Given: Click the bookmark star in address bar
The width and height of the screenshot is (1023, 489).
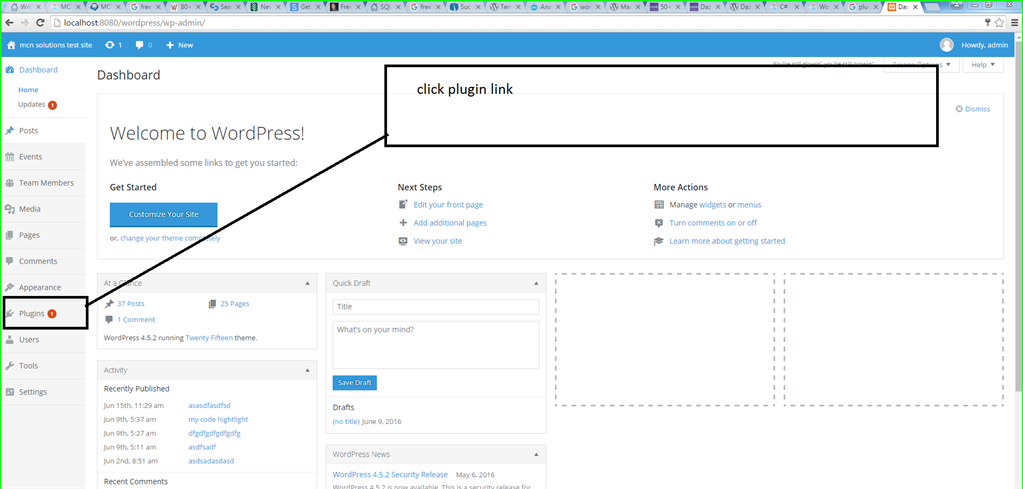Looking at the screenshot, I should (x=999, y=22).
